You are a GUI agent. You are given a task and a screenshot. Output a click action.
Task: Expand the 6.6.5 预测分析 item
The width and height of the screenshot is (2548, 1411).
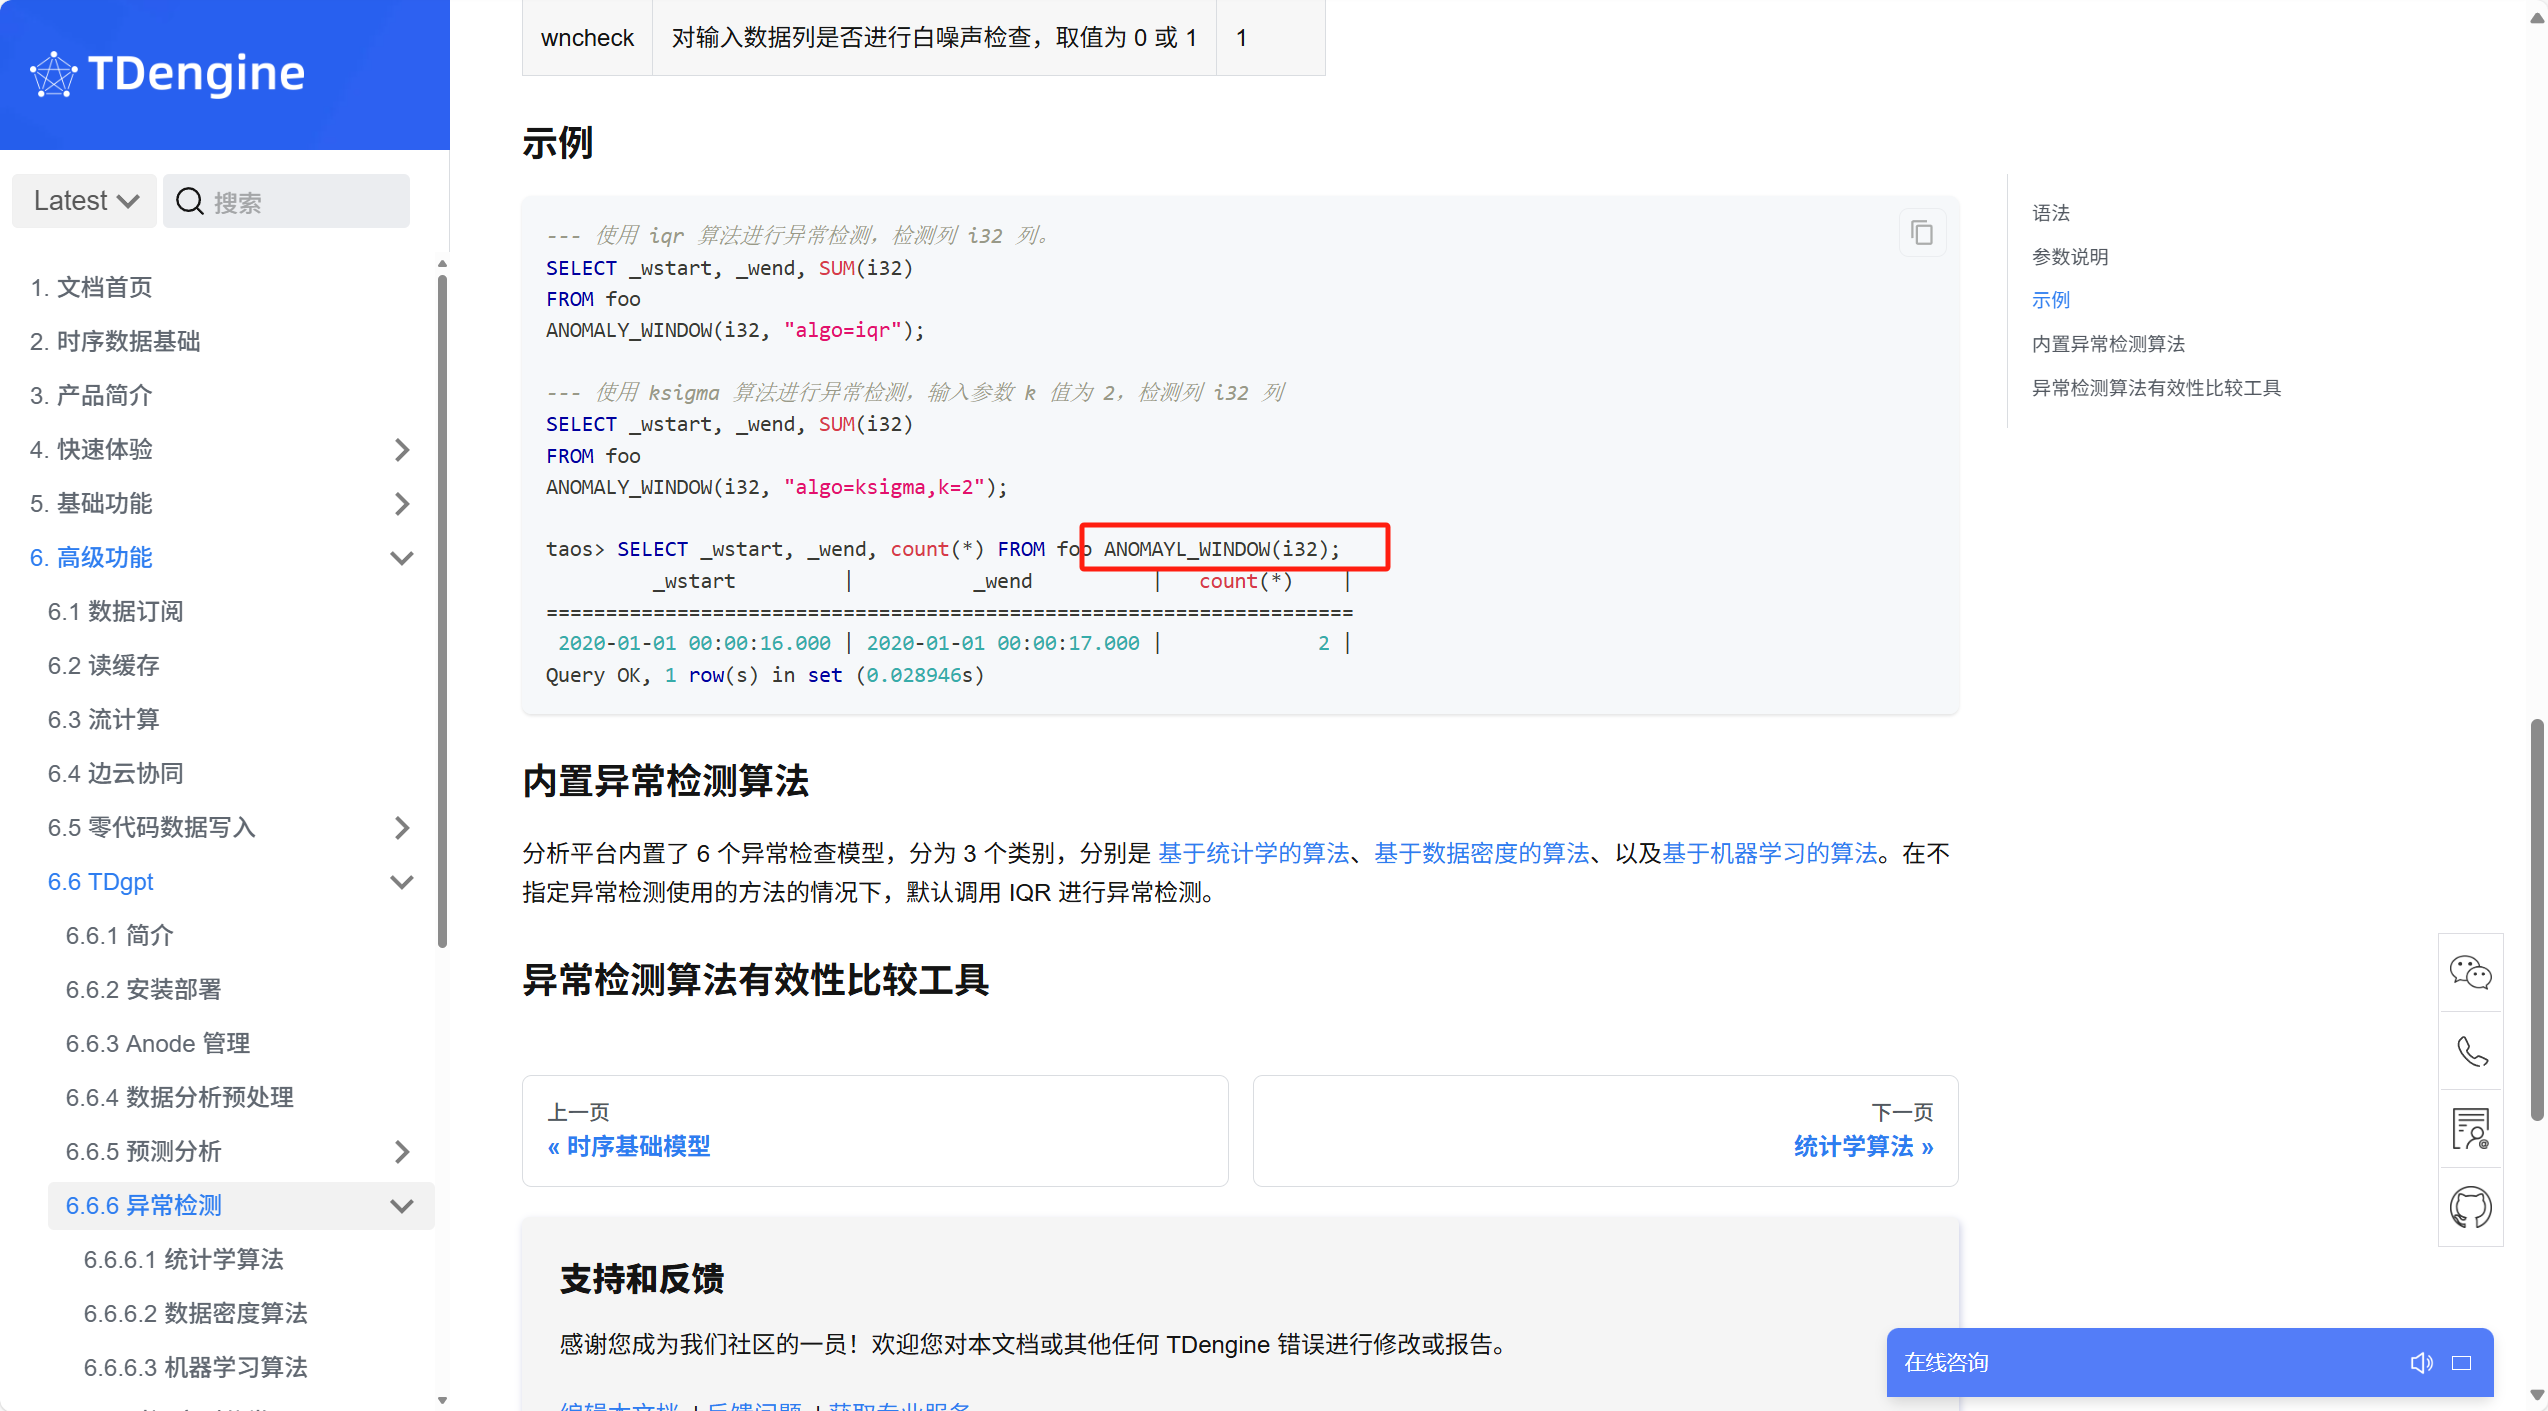pyautogui.click(x=402, y=1152)
